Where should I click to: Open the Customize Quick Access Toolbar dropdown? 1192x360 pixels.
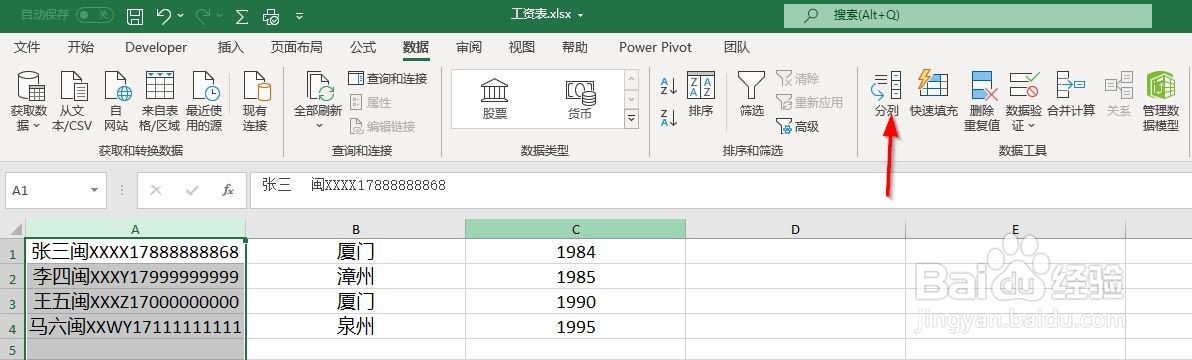(x=299, y=15)
